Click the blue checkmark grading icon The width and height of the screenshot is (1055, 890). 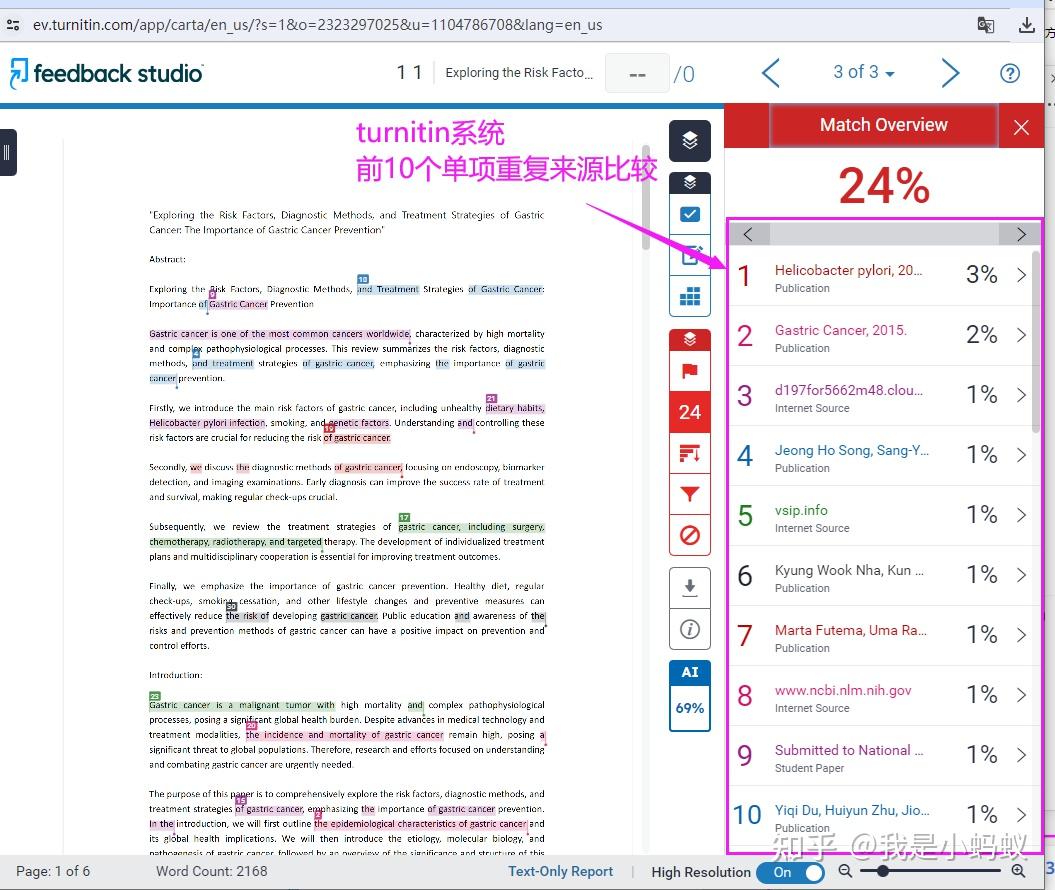[x=689, y=213]
